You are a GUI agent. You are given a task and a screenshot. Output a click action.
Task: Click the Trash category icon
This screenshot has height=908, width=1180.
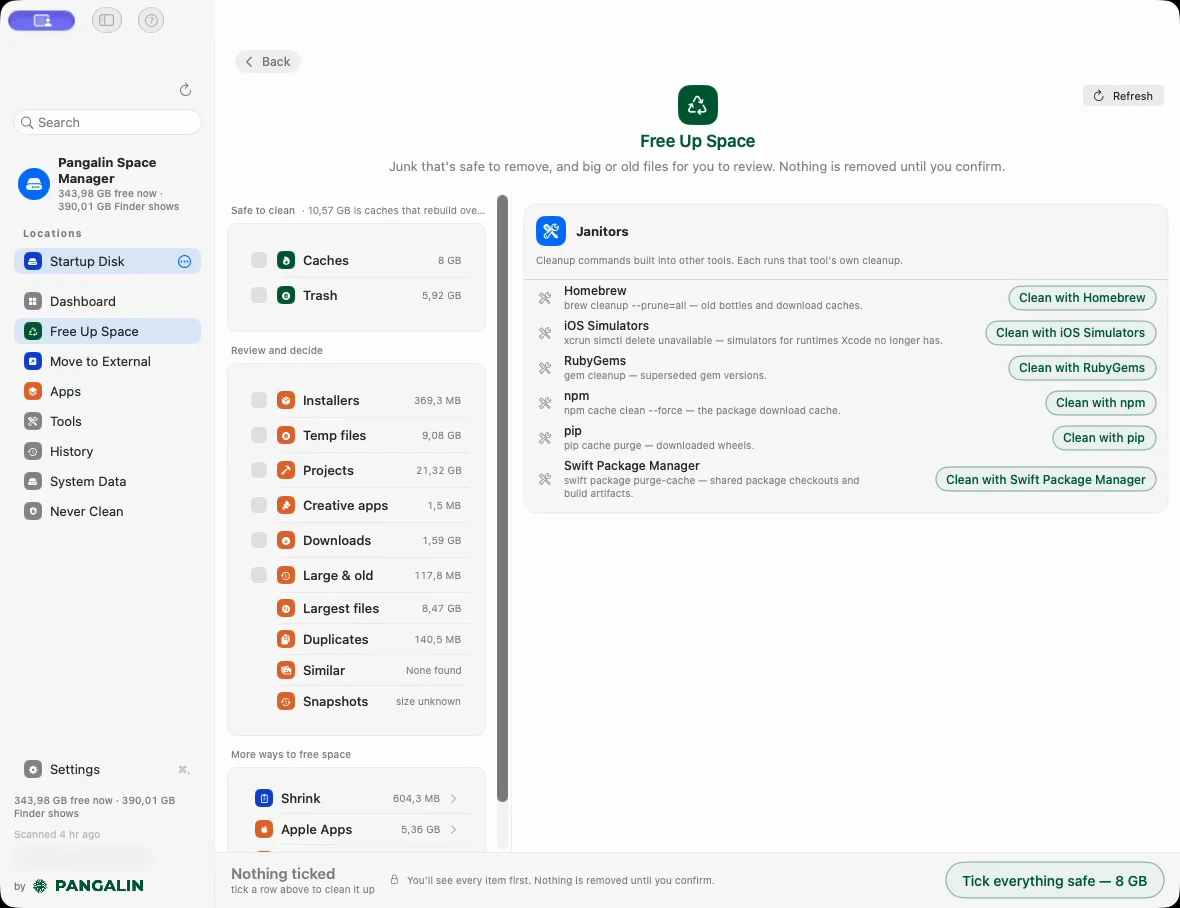pos(286,295)
